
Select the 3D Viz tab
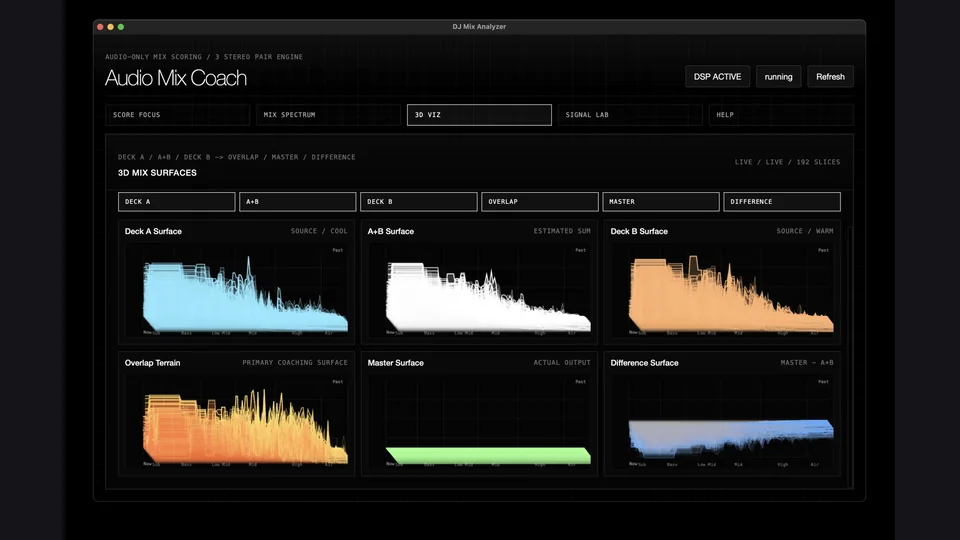(479, 114)
